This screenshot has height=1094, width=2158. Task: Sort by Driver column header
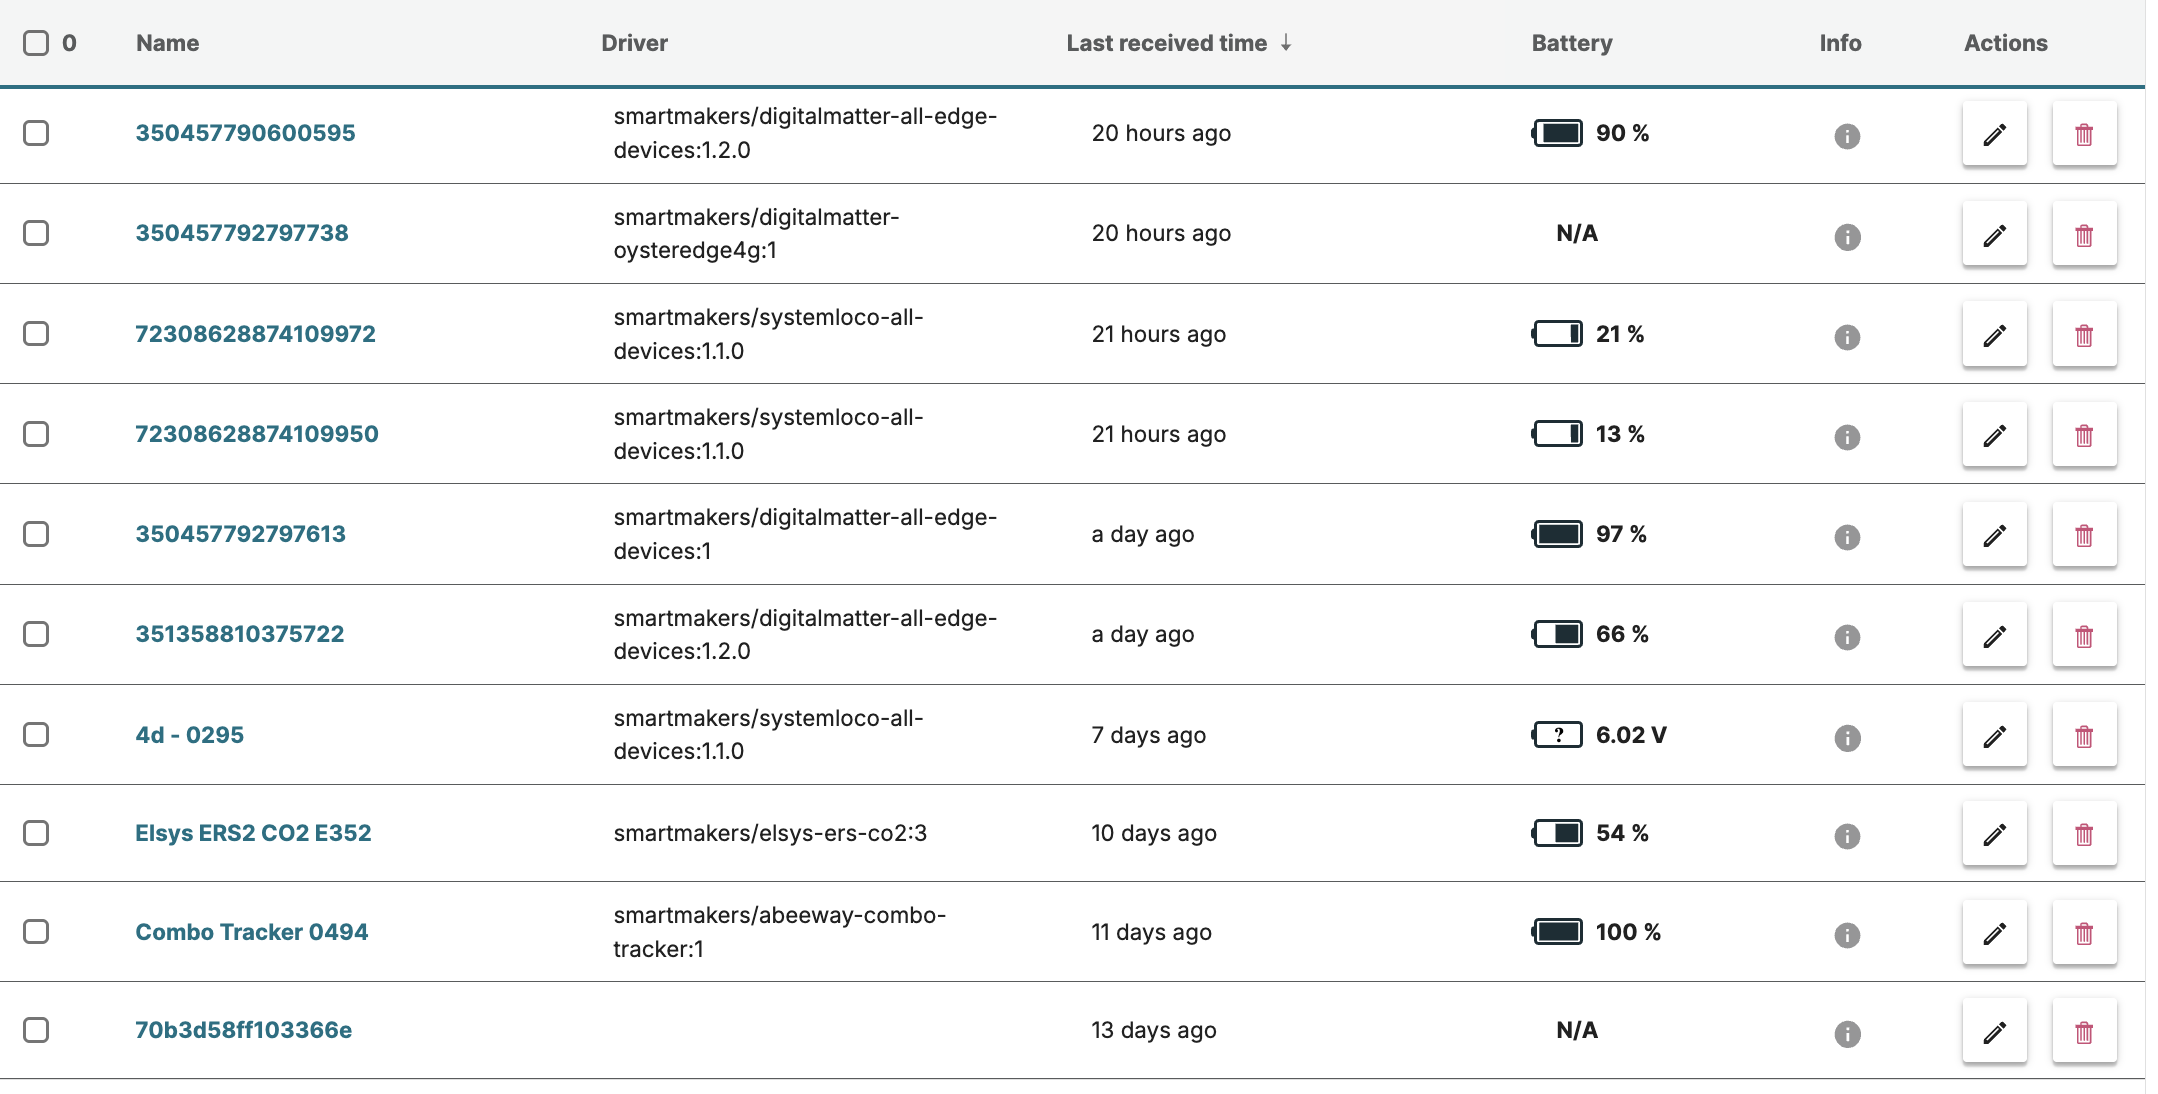[x=634, y=43]
